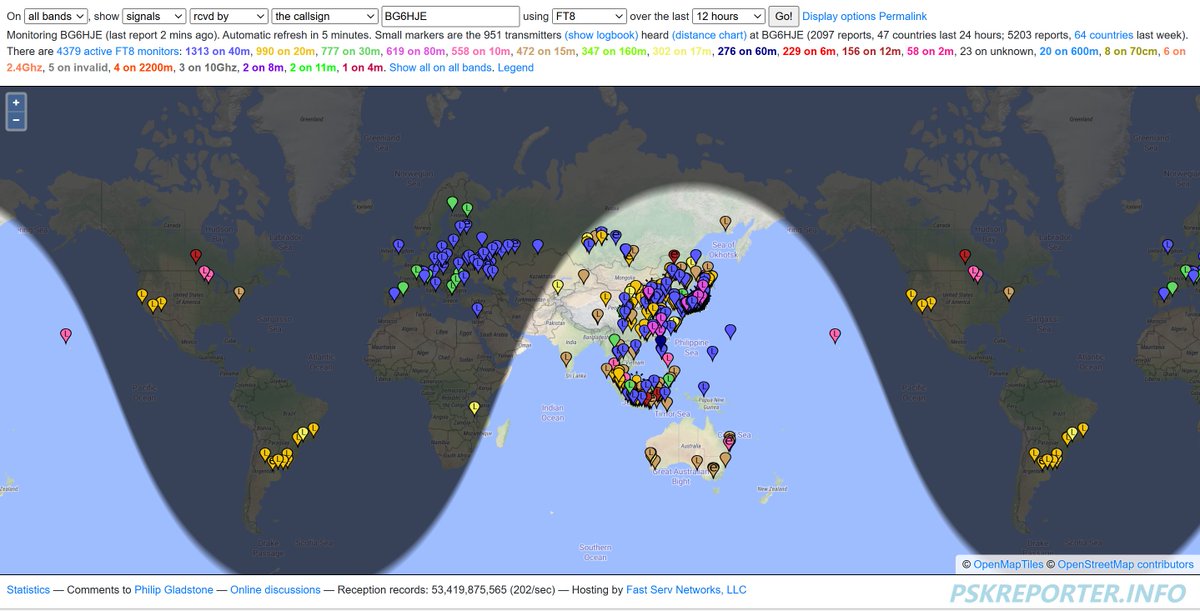Open the 'all bands' band dropdown
1200x611 pixels.
click(57, 17)
